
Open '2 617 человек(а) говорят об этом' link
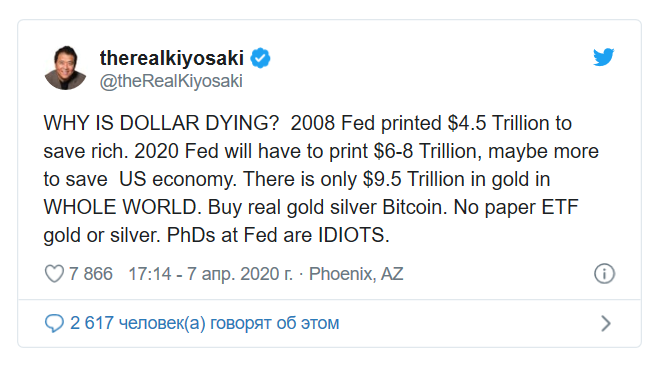click(x=204, y=323)
